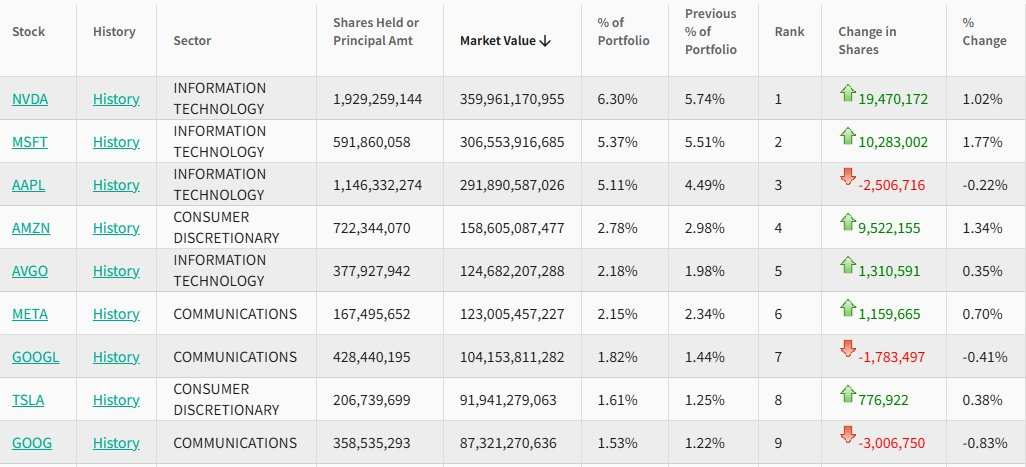Open the NVDA stock link

point(29,99)
